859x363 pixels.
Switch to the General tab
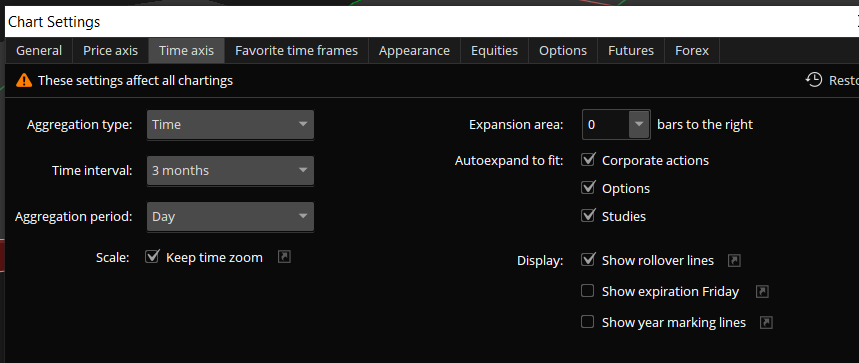(39, 51)
